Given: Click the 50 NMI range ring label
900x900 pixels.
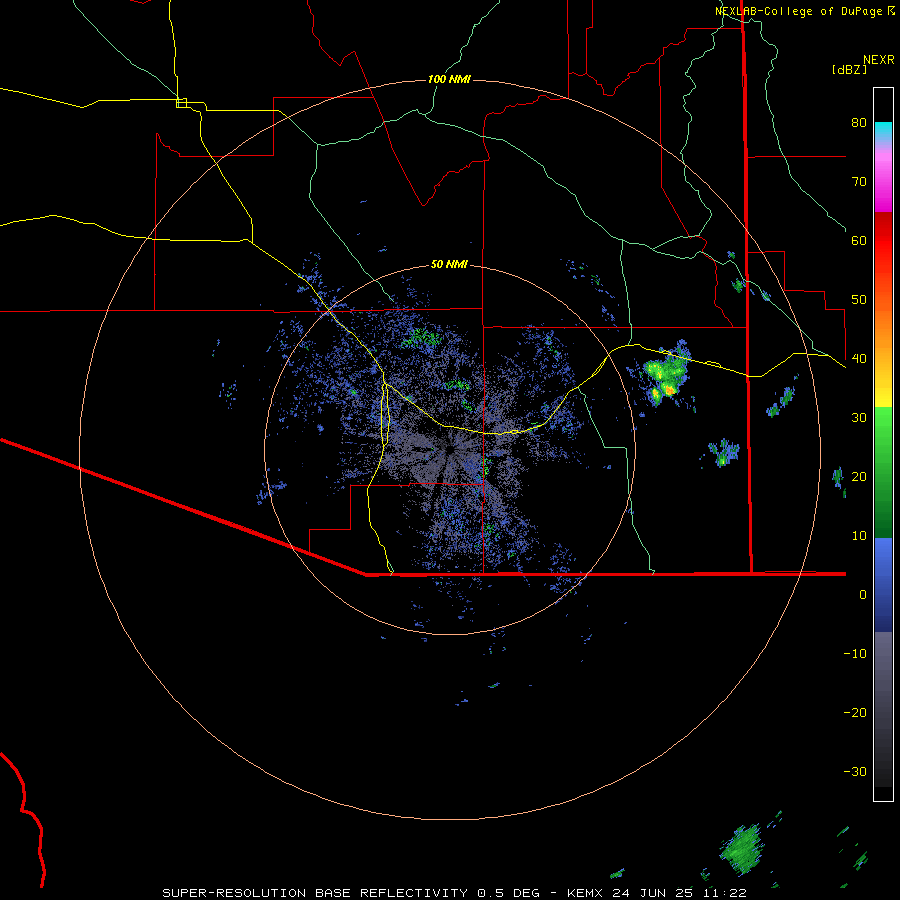Looking at the screenshot, I should coord(449,265).
